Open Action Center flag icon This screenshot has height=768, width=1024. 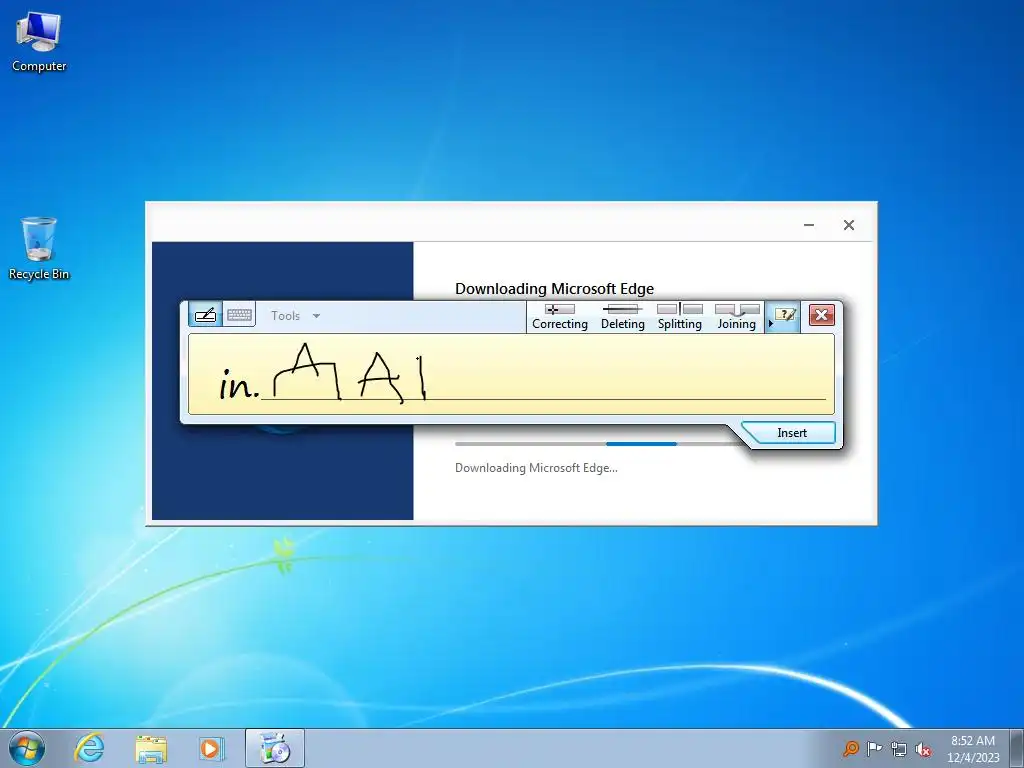874,748
